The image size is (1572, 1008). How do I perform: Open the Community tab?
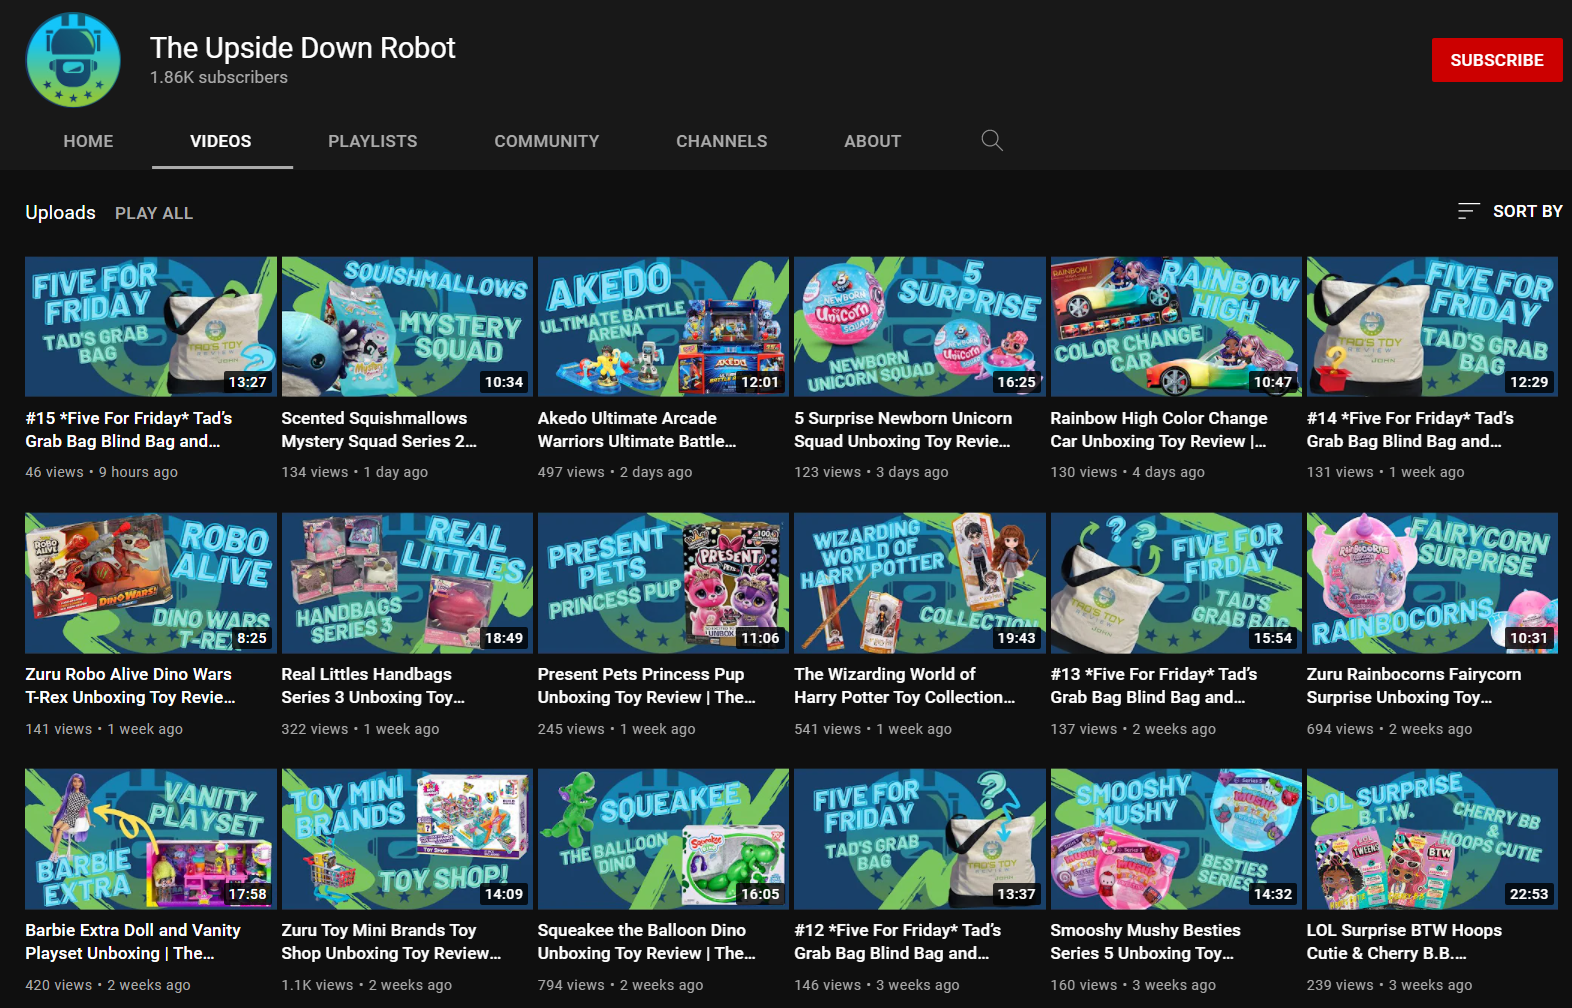pos(547,141)
